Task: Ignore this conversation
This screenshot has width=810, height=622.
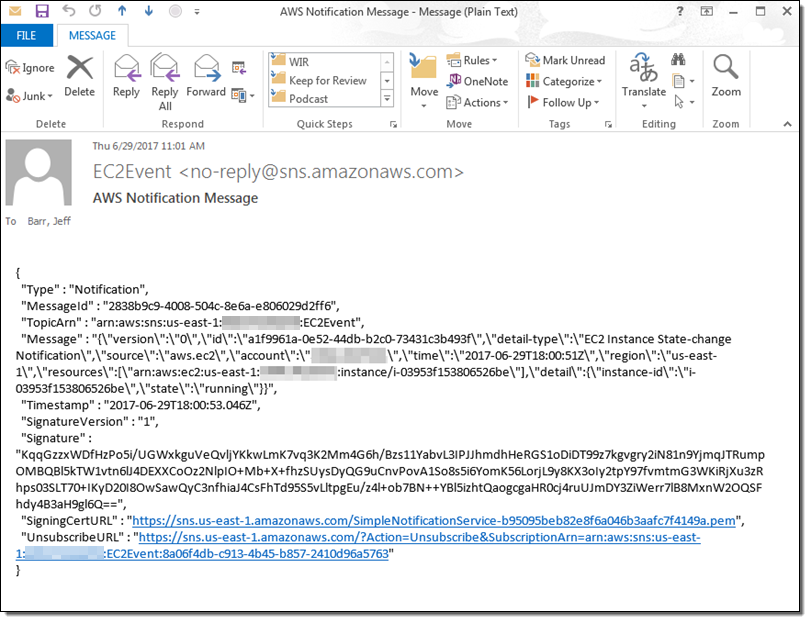Action: (30, 68)
